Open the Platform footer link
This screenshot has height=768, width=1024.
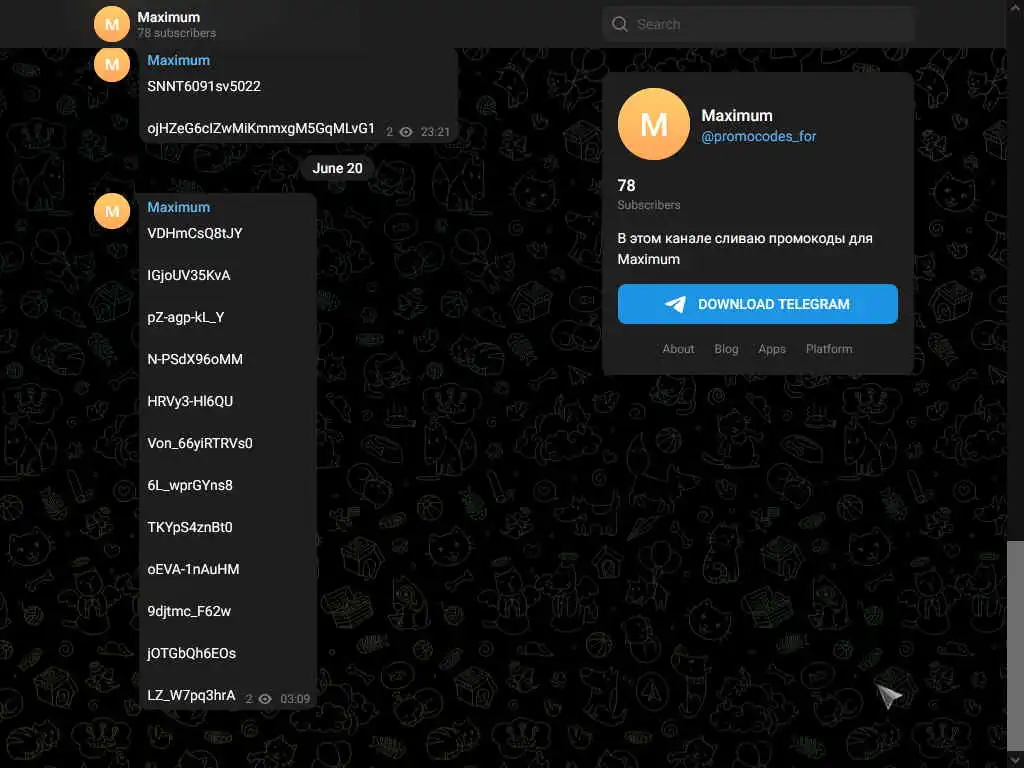[829, 349]
